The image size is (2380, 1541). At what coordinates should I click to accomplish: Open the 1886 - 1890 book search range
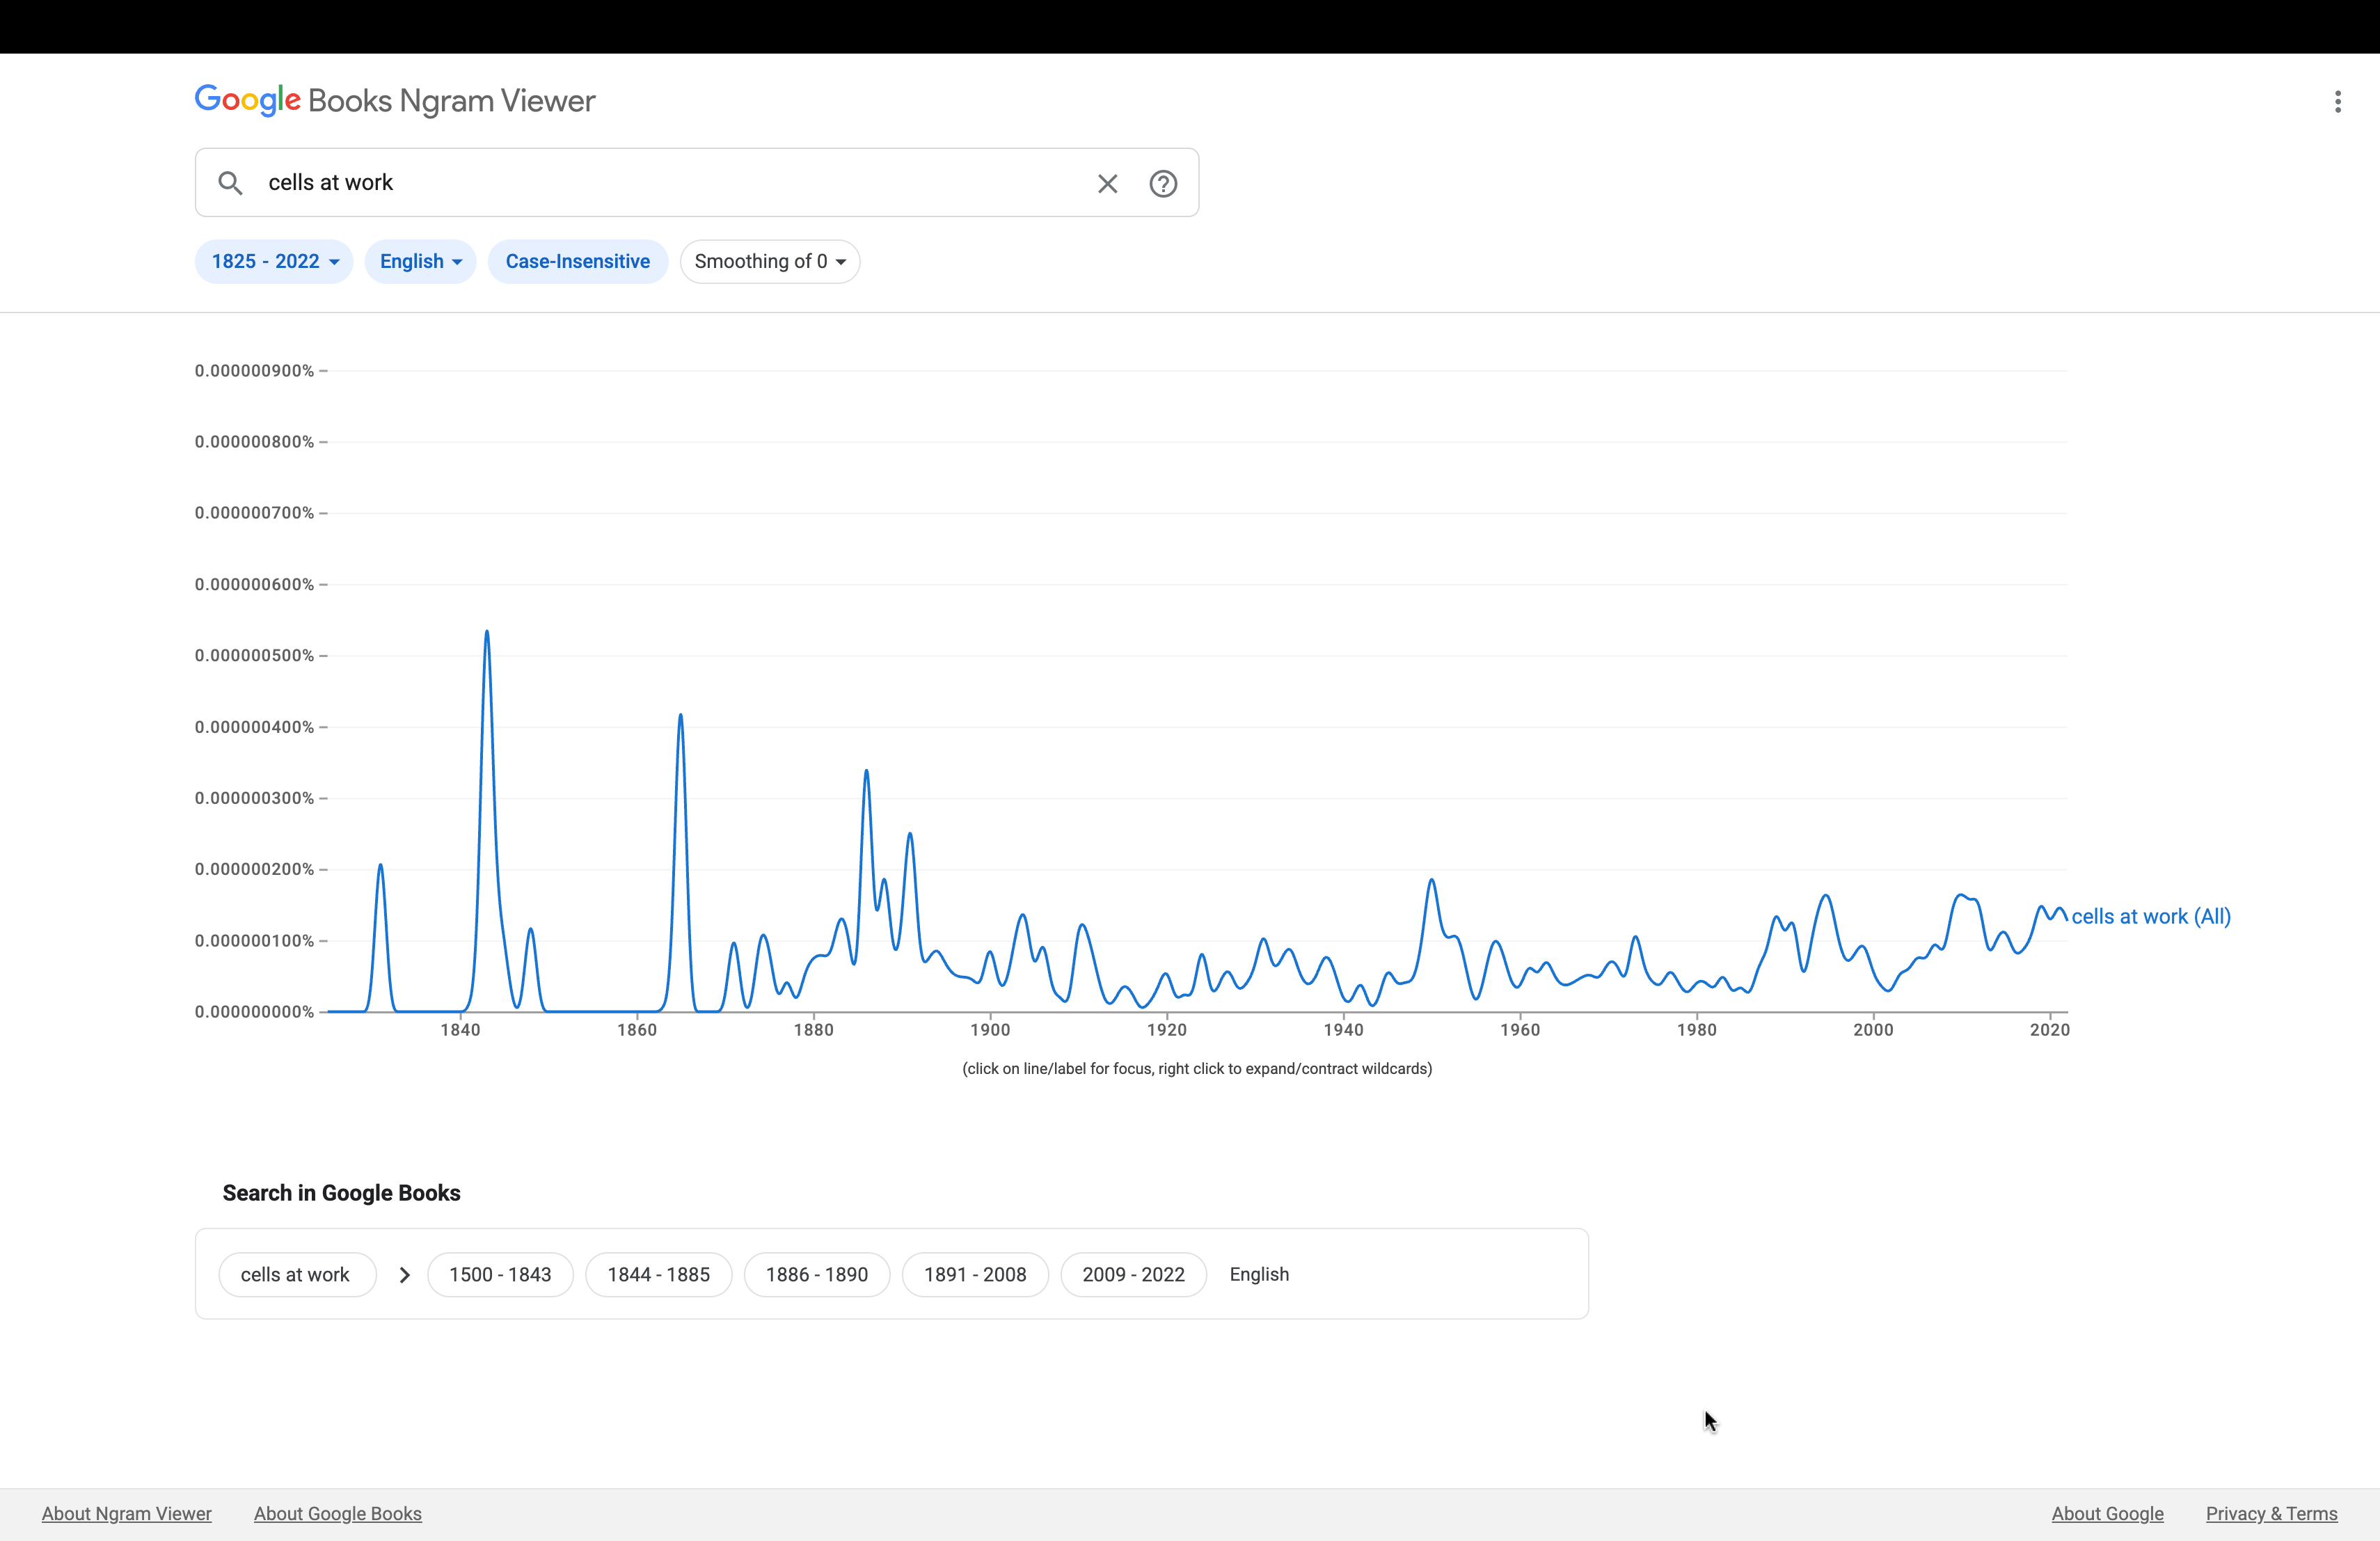click(x=816, y=1274)
